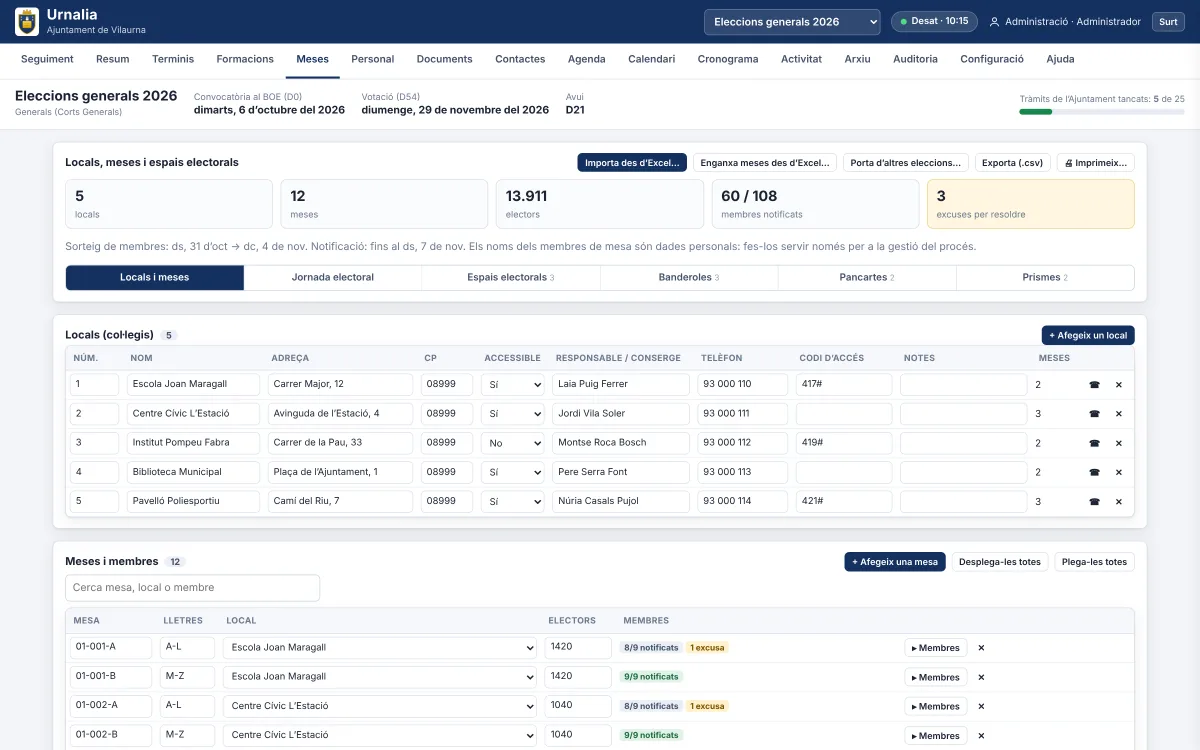Screen dimensions: 1200x750
Task: Switch to the Jornada electoral tab
Action: tap(333, 277)
